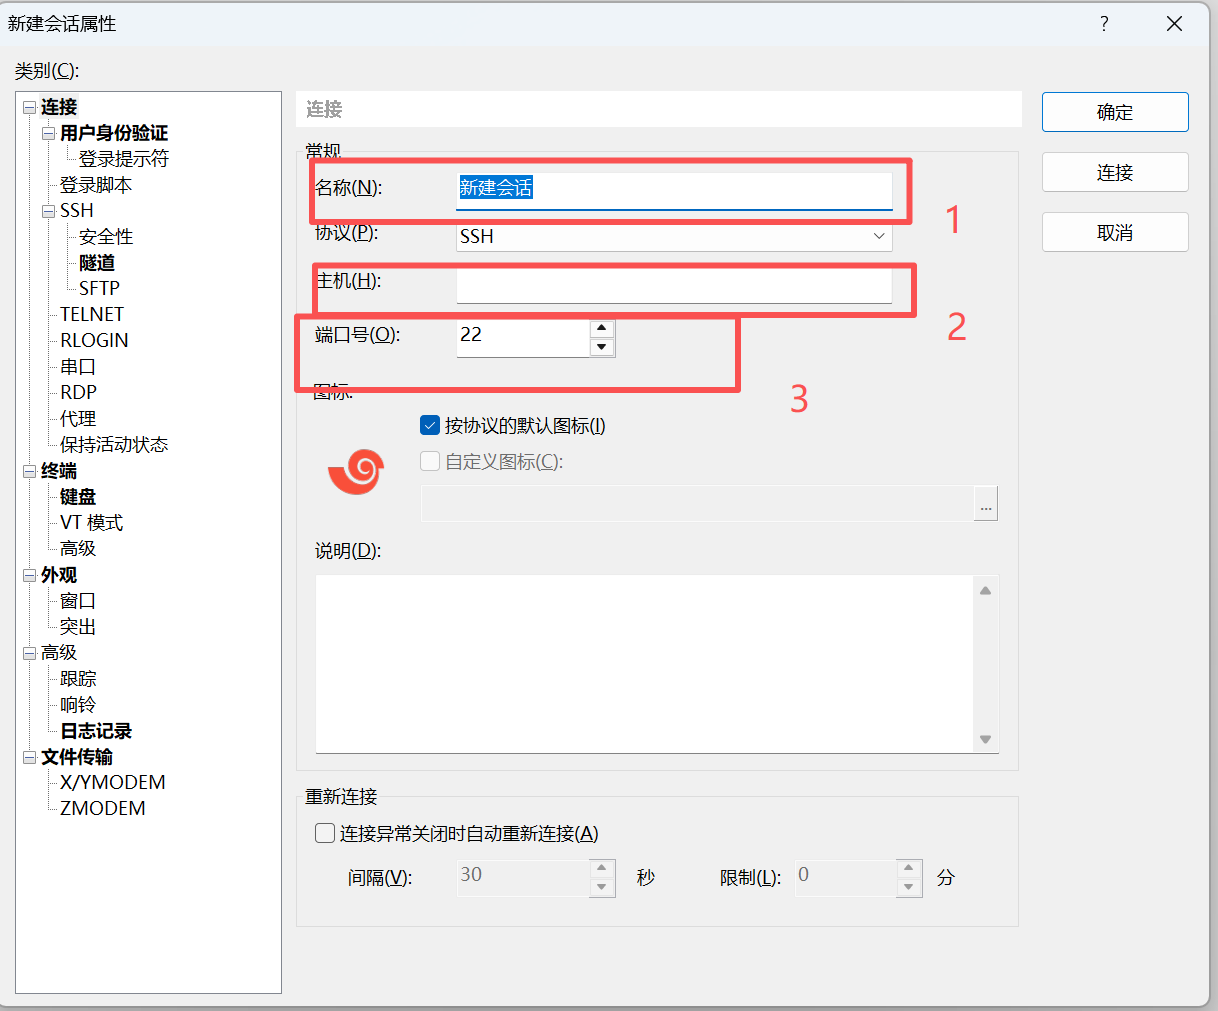This screenshot has height=1011, width=1218.
Task: Select 登录提示符 in tree
Action: pyautogui.click(x=124, y=159)
